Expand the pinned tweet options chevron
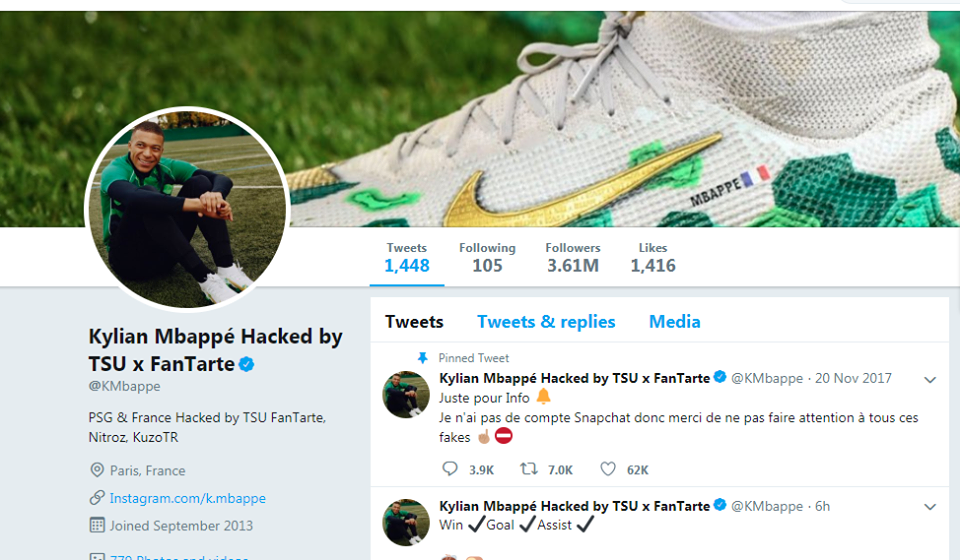 click(x=930, y=380)
